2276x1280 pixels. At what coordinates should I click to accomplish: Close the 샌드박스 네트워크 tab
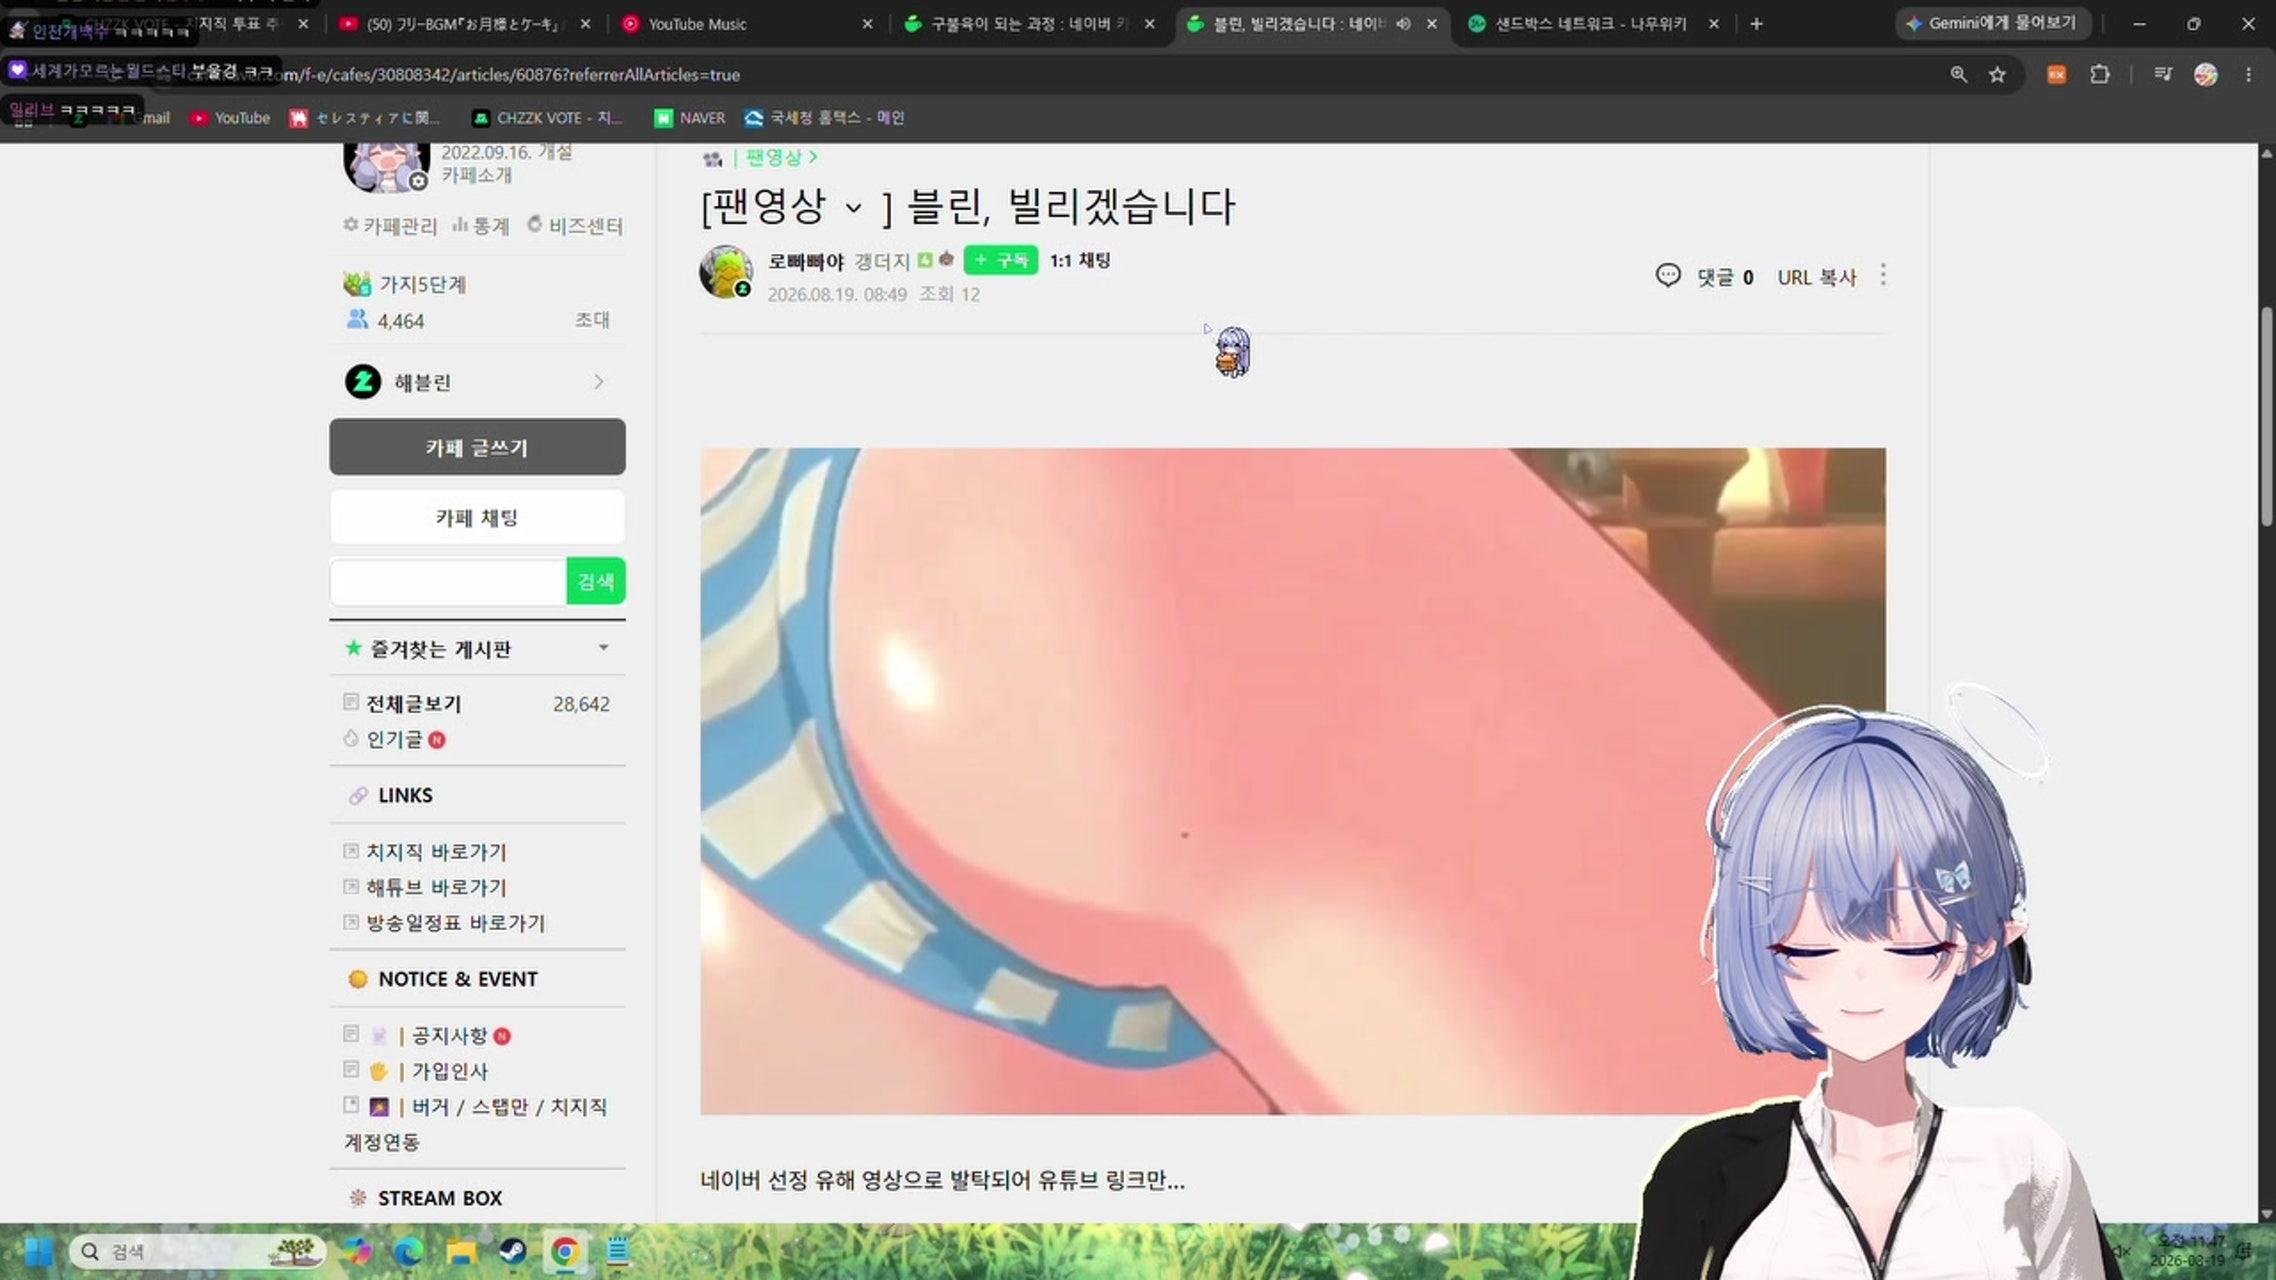point(1713,23)
